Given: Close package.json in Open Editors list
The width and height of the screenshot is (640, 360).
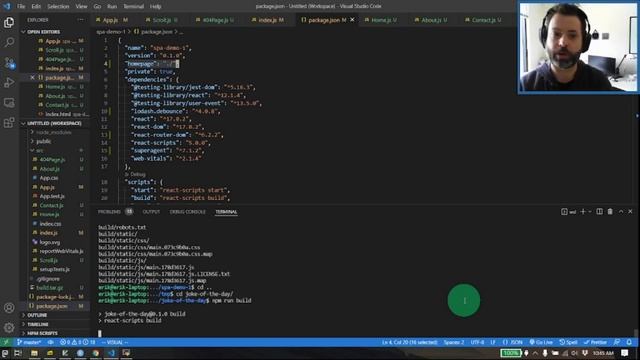Looking at the screenshot, I should 32,78.
